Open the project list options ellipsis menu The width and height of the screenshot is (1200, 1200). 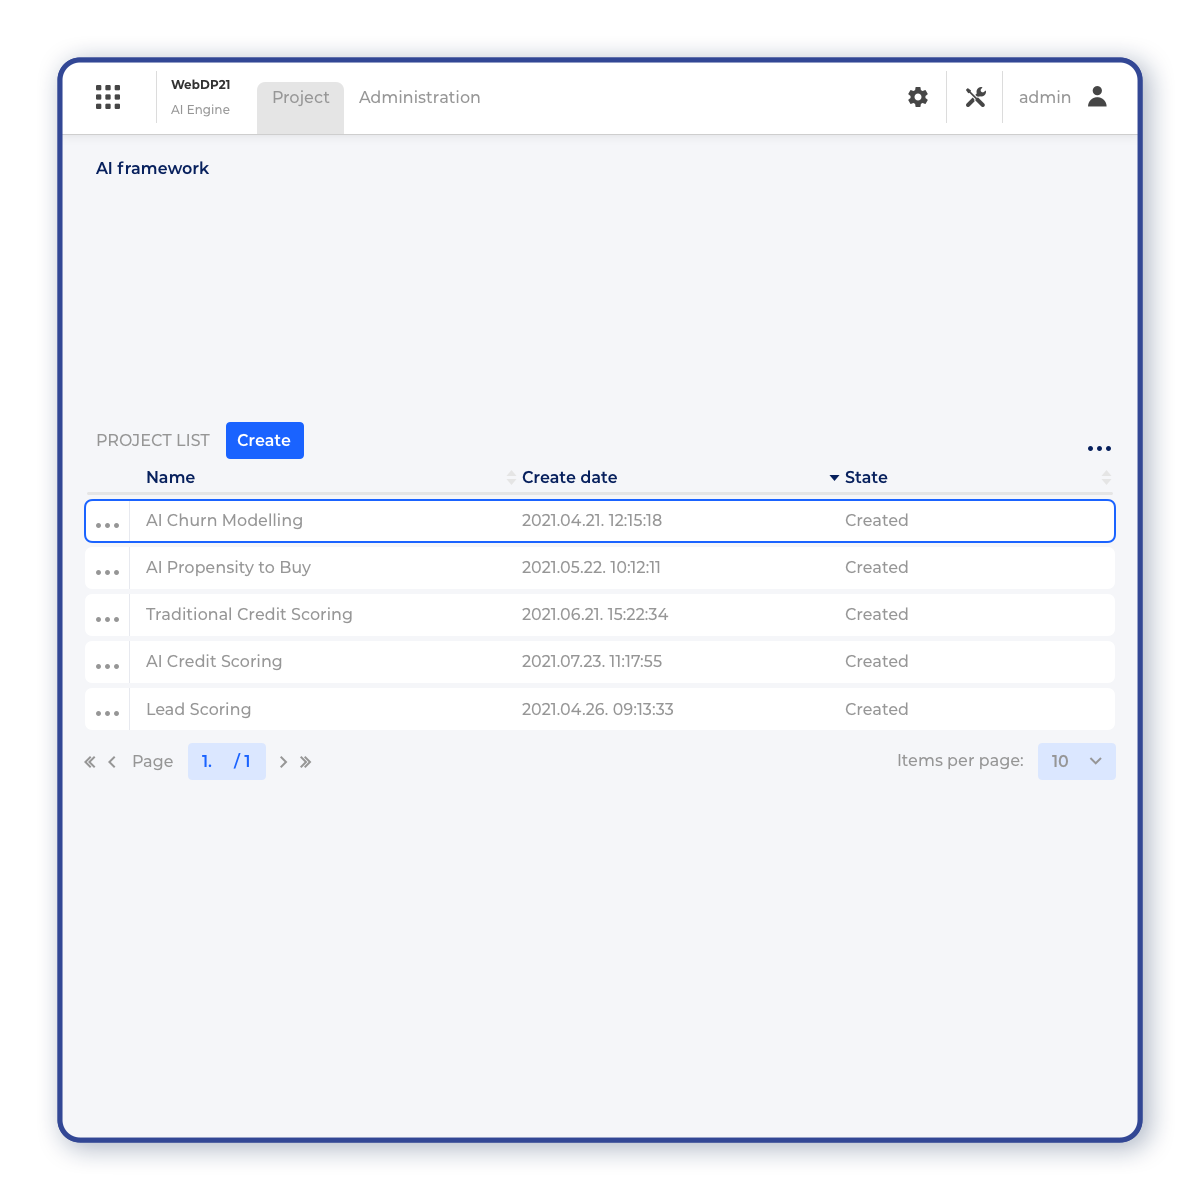(x=1099, y=449)
